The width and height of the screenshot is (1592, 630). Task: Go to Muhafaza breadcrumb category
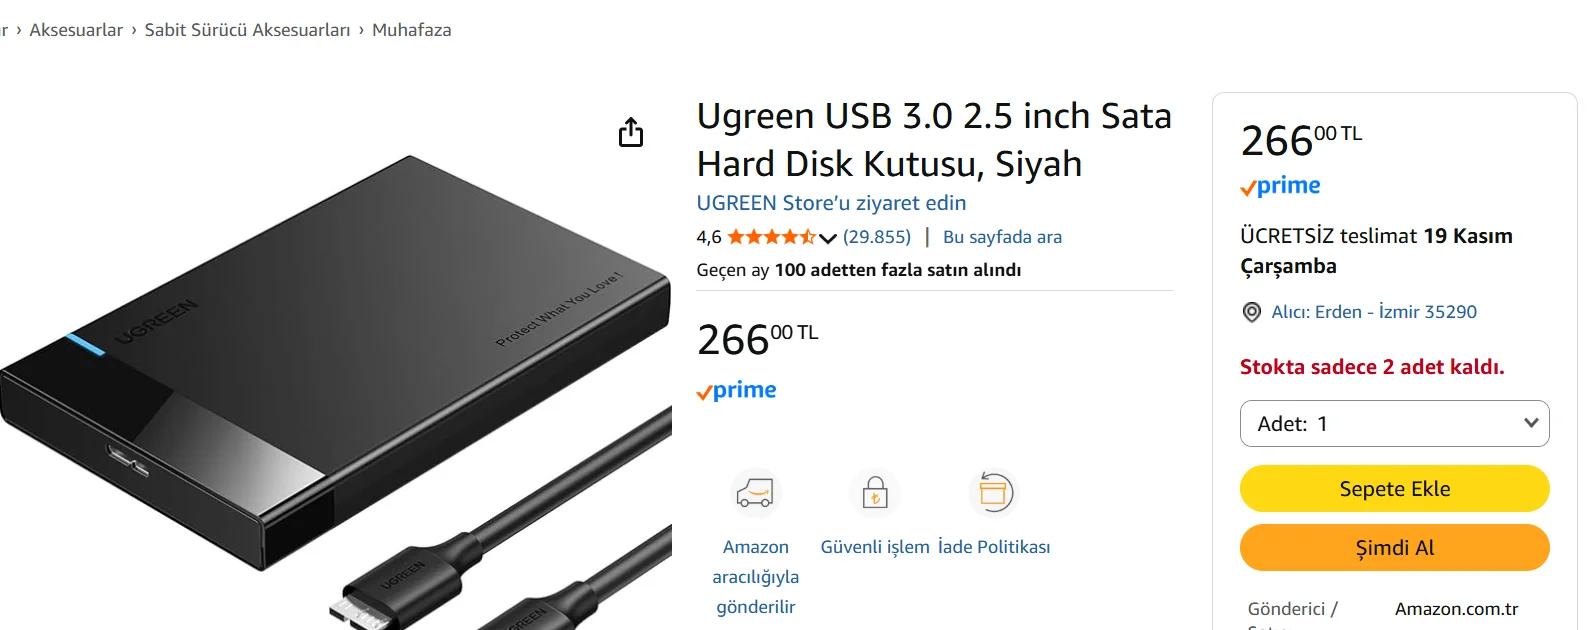coord(412,30)
